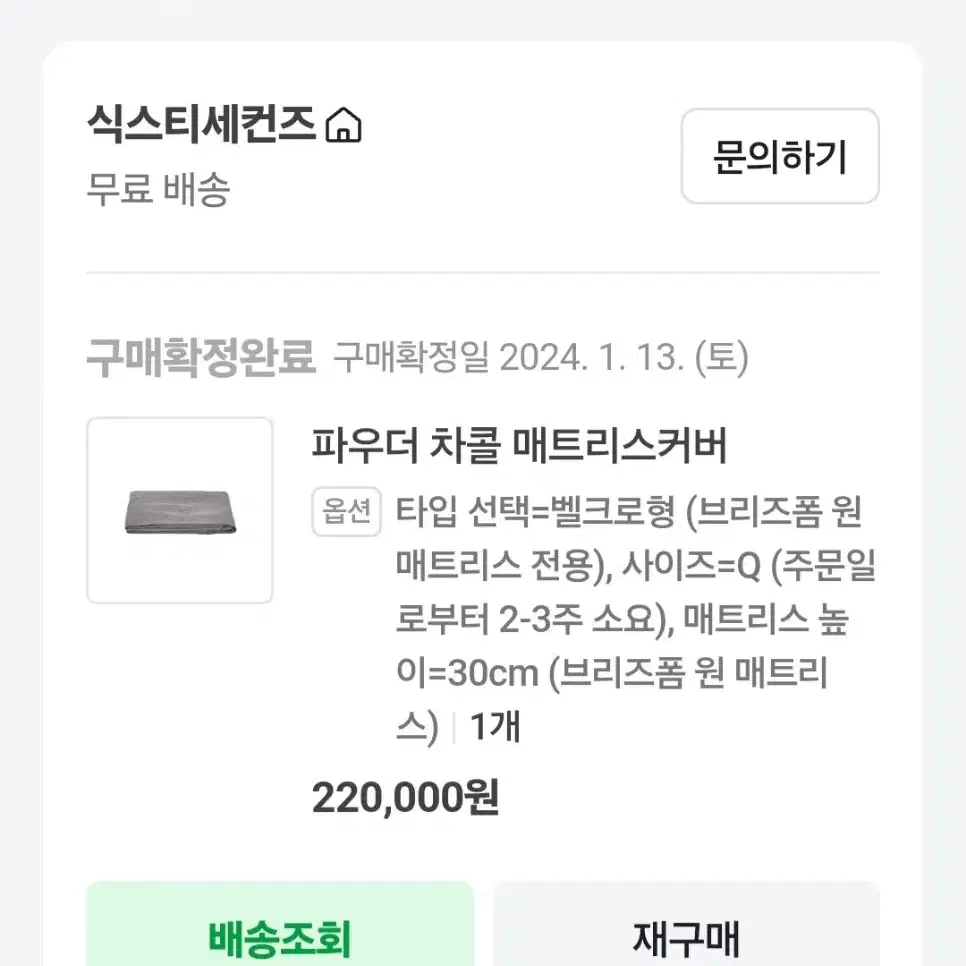The height and width of the screenshot is (966, 966).
Task: Tap the 식스티세컨즈 store name
Action: tap(201, 124)
